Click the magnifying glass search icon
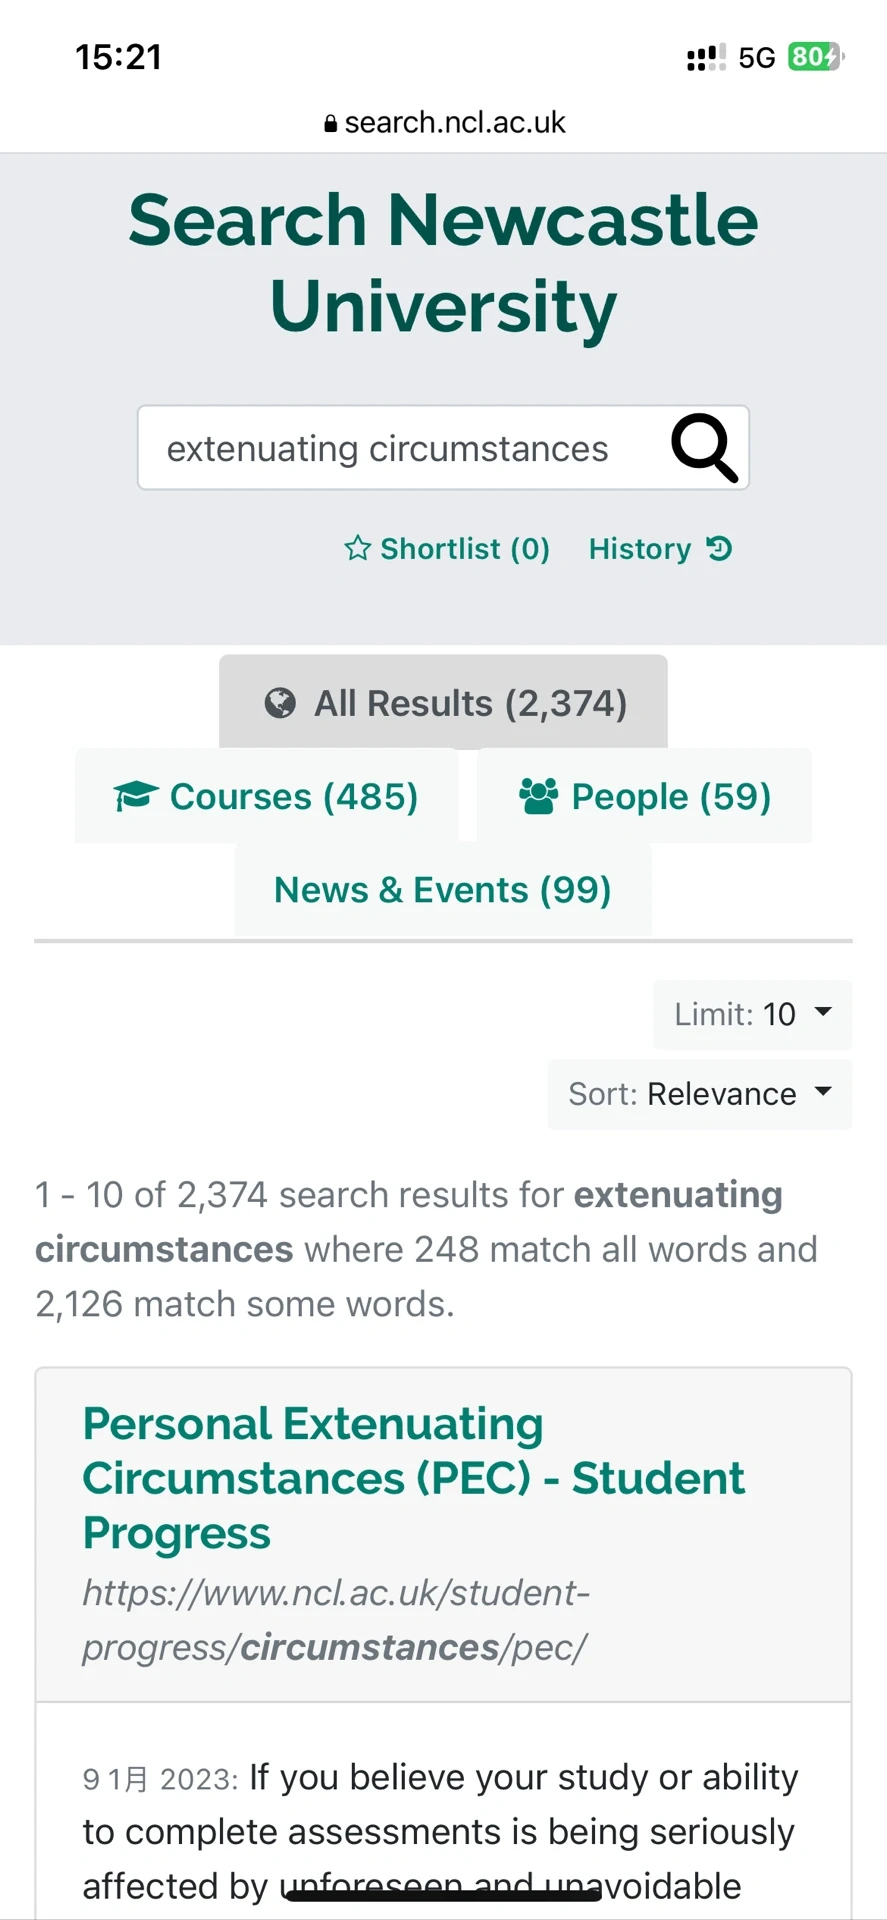The image size is (887, 1920). point(705,448)
